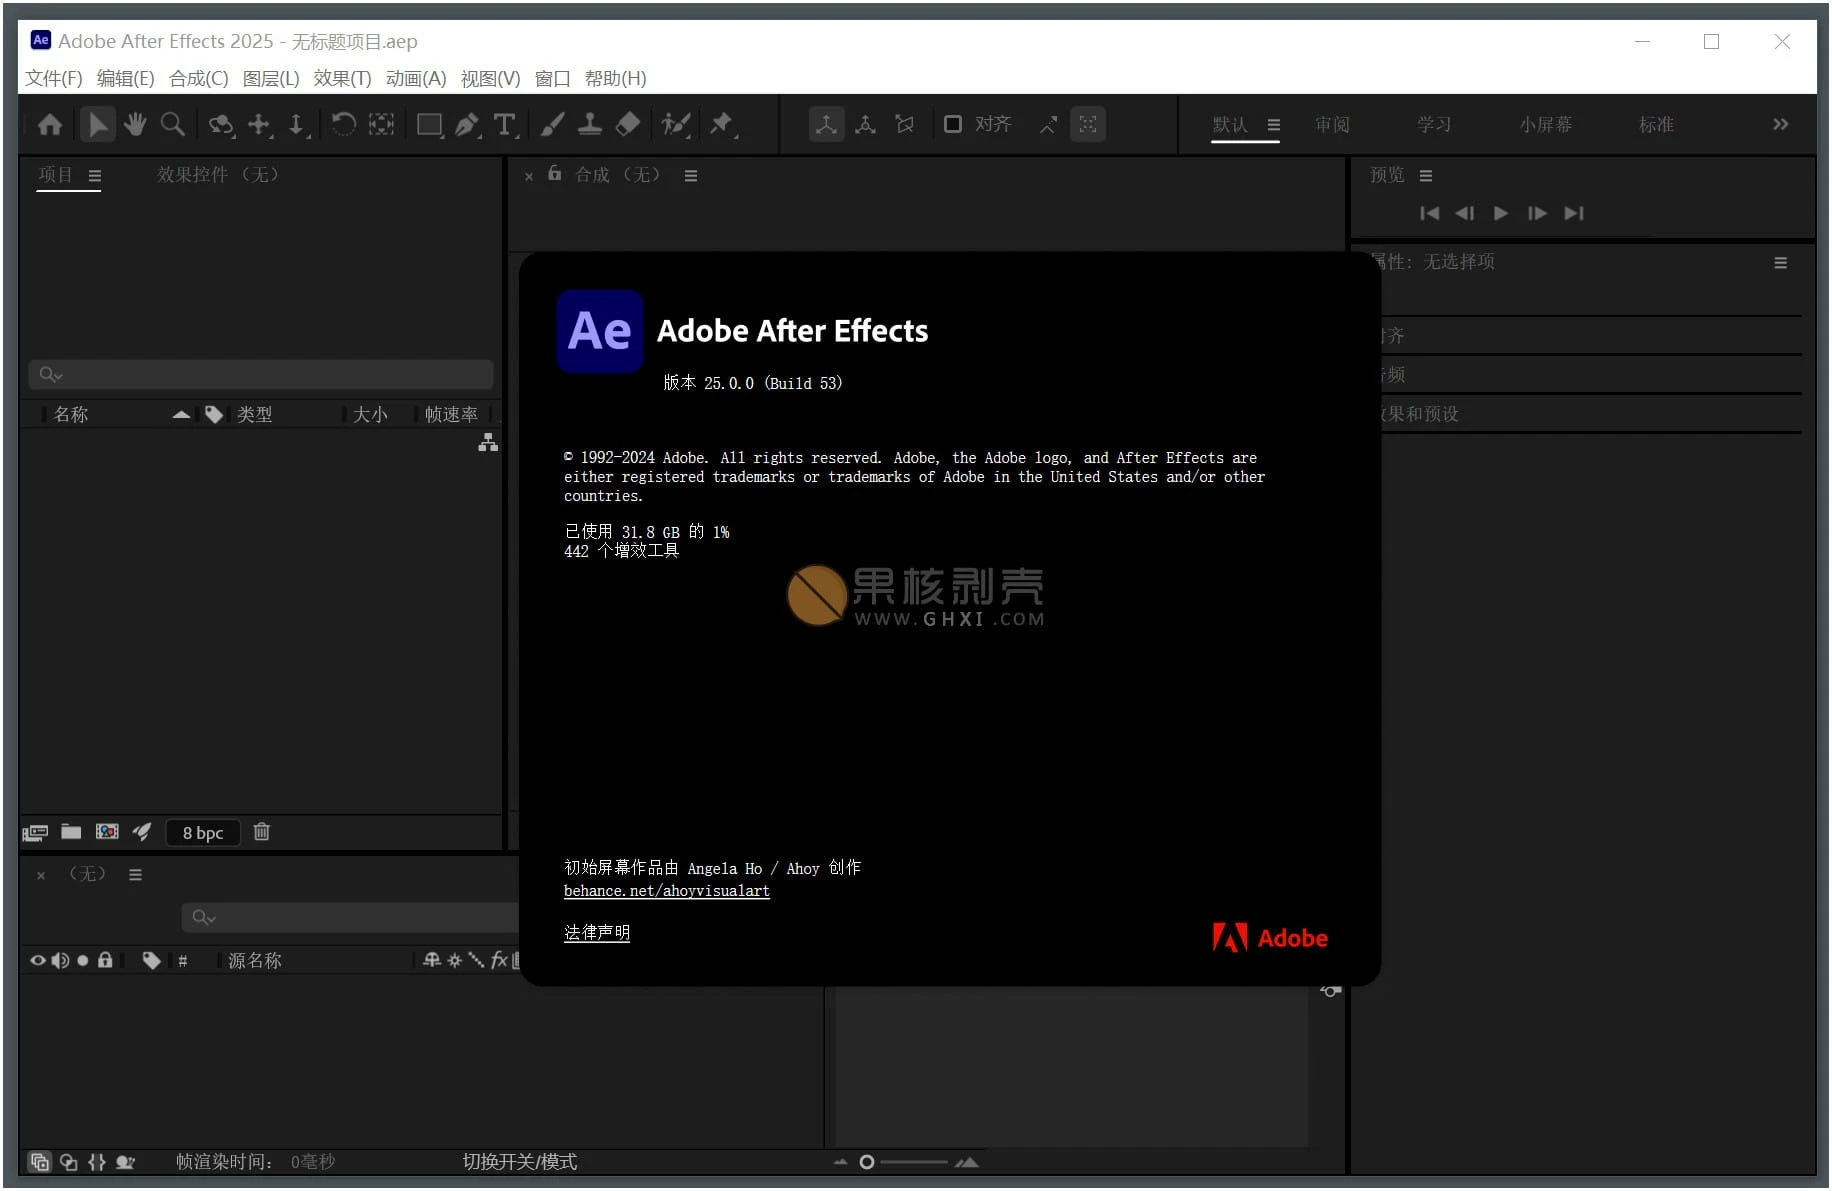Delete selected project items with trash icon
1832x1191 pixels.
click(262, 832)
